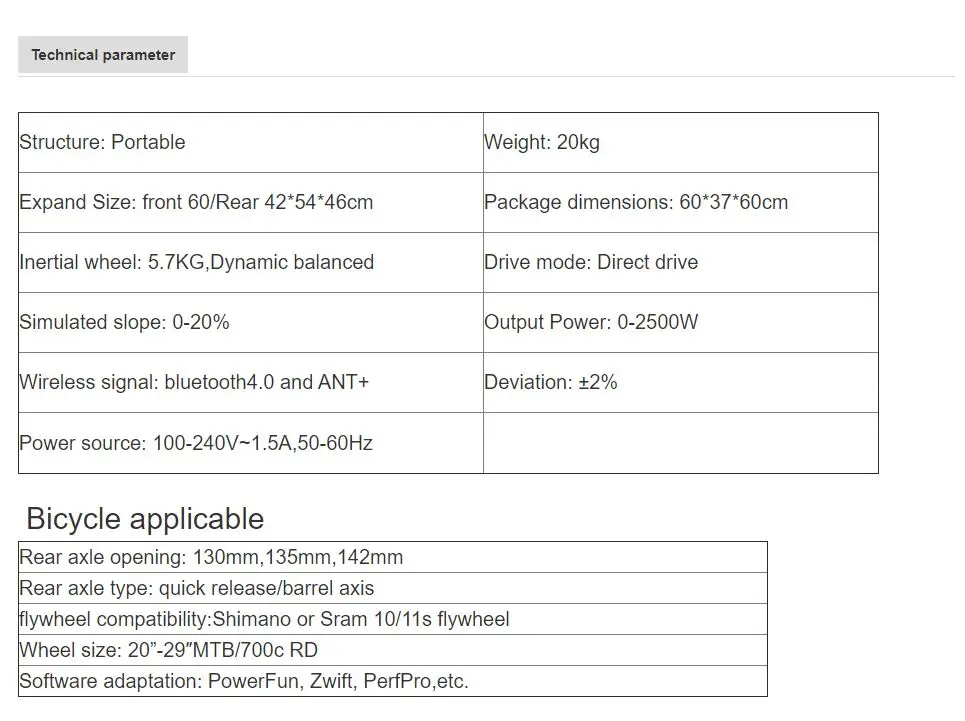
Task: Select the 'Simulated slope: 0-20%' cell
Action: click(251, 322)
